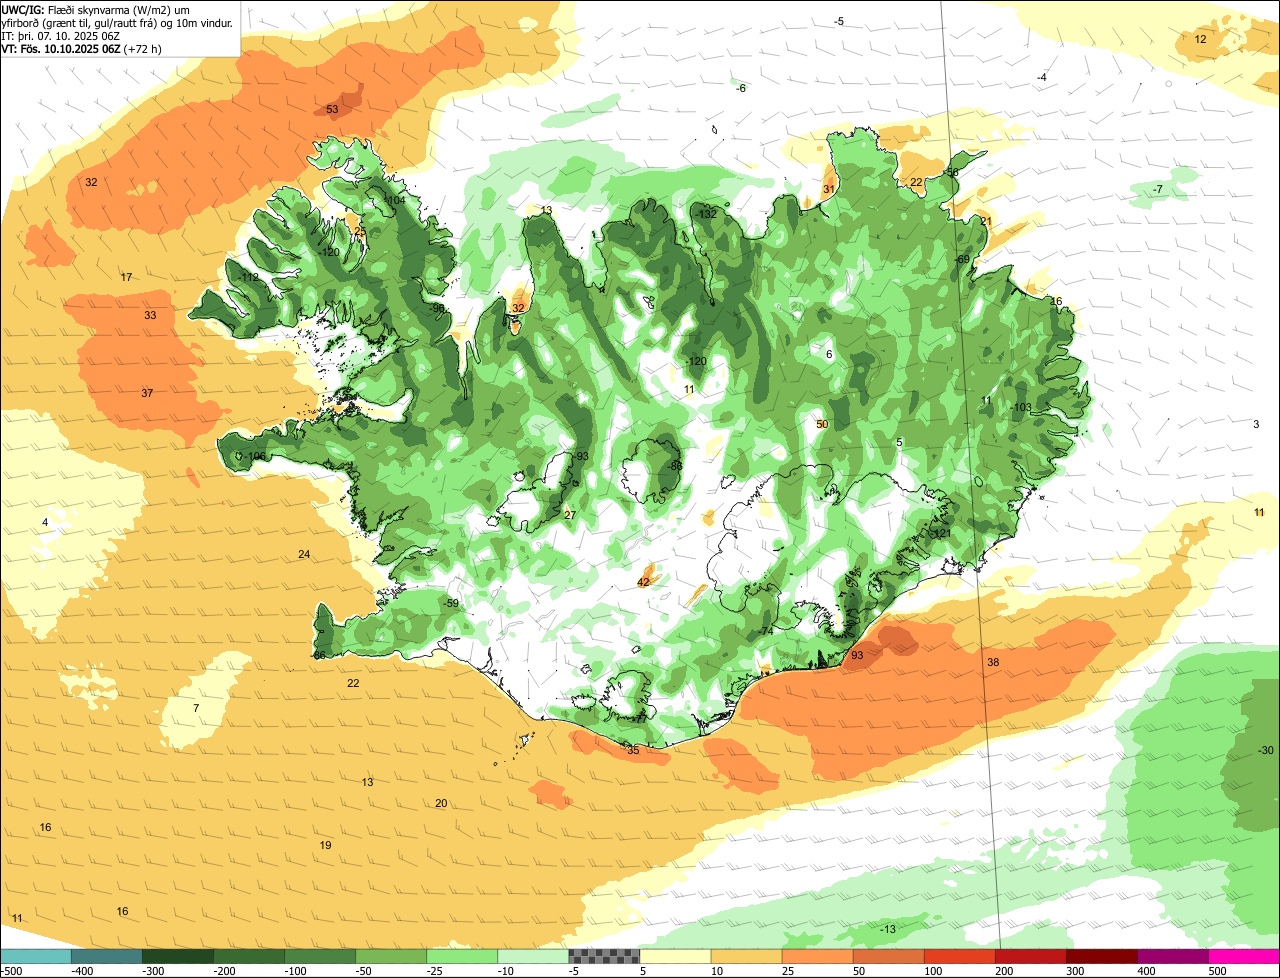Viewport: 1280px width, 978px height.
Task: Click the legend swatch between 10 and 25
Action: 746,956
